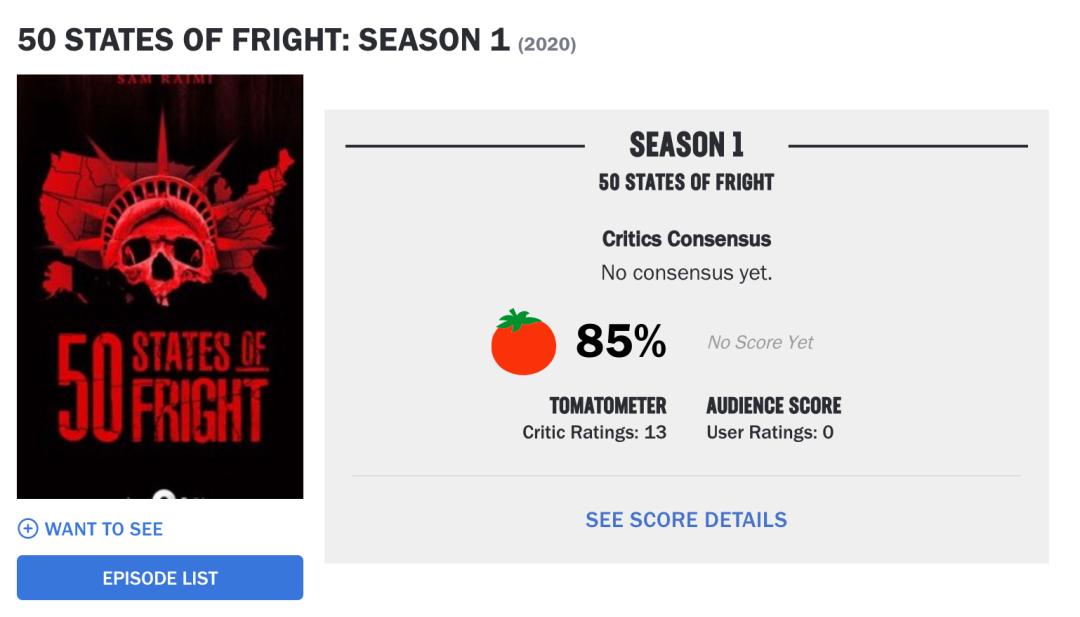The height and width of the screenshot is (617, 1080).
Task: Click the plus circle Want to See icon
Action: (x=28, y=529)
